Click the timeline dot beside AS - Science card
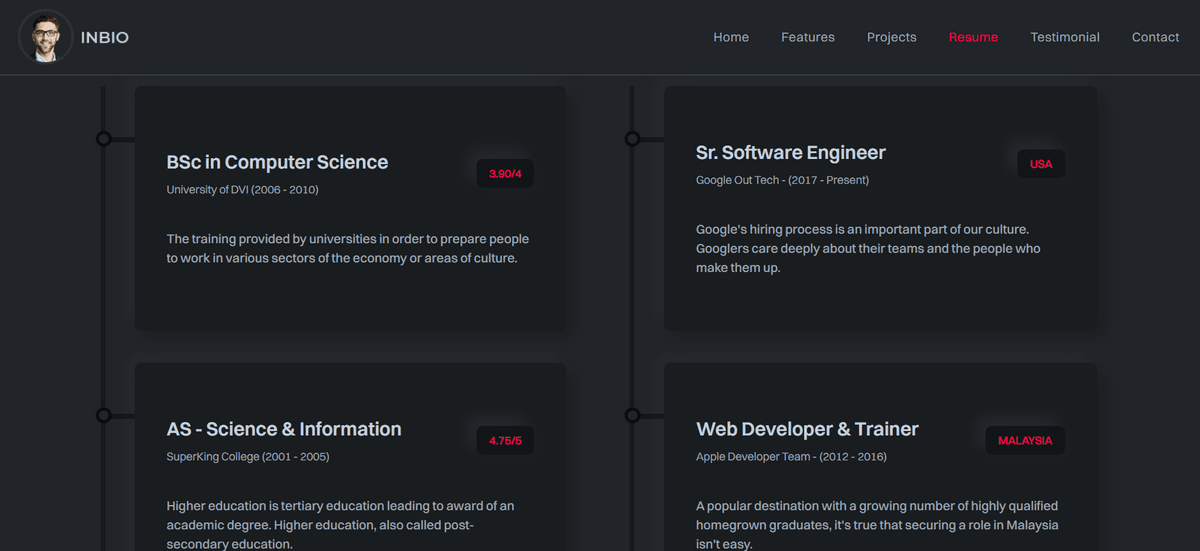This screenshot has width=1200, height=551. click(103, 415)
